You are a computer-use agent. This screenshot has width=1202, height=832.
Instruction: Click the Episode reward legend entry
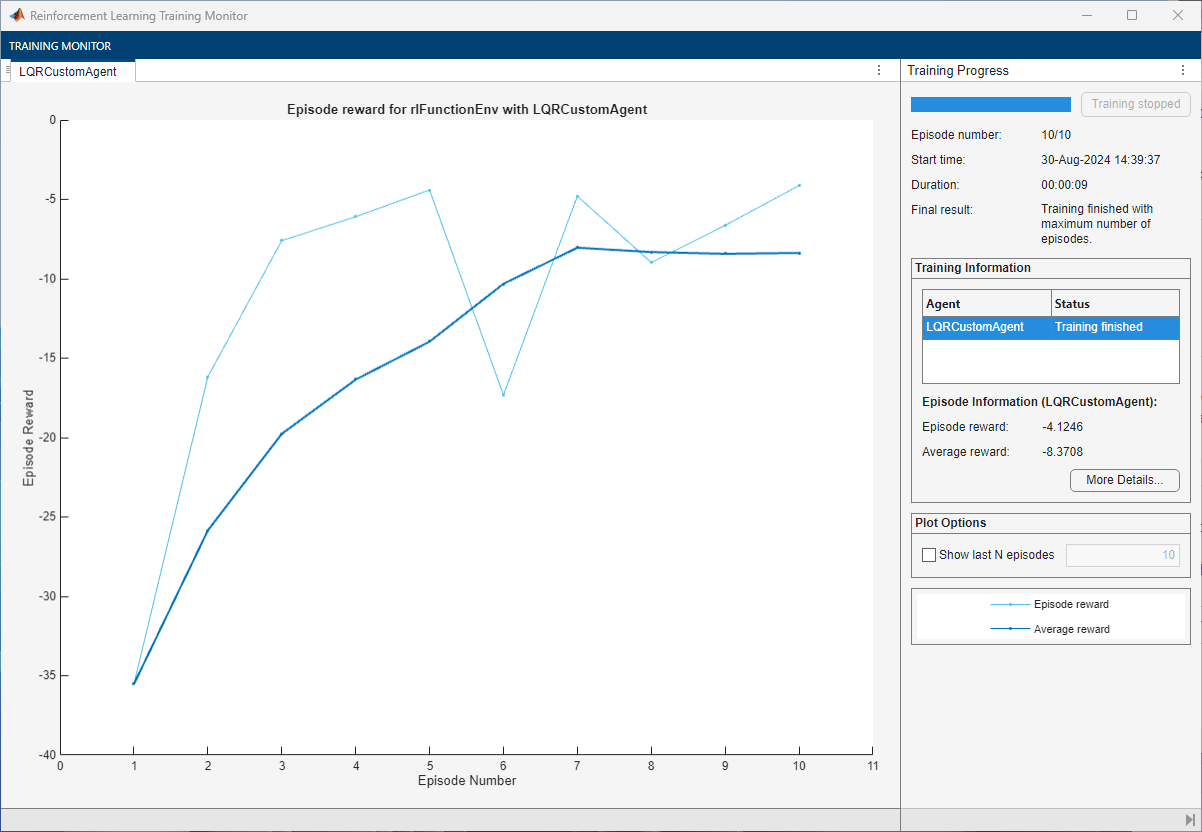point(1050,604)
